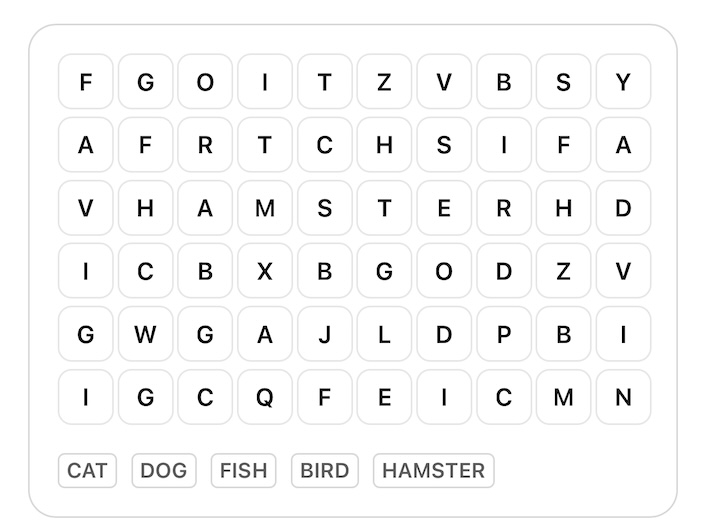Select the letter Y tile in top-right corner
This screenshot has width=706, height=530.
623,82
